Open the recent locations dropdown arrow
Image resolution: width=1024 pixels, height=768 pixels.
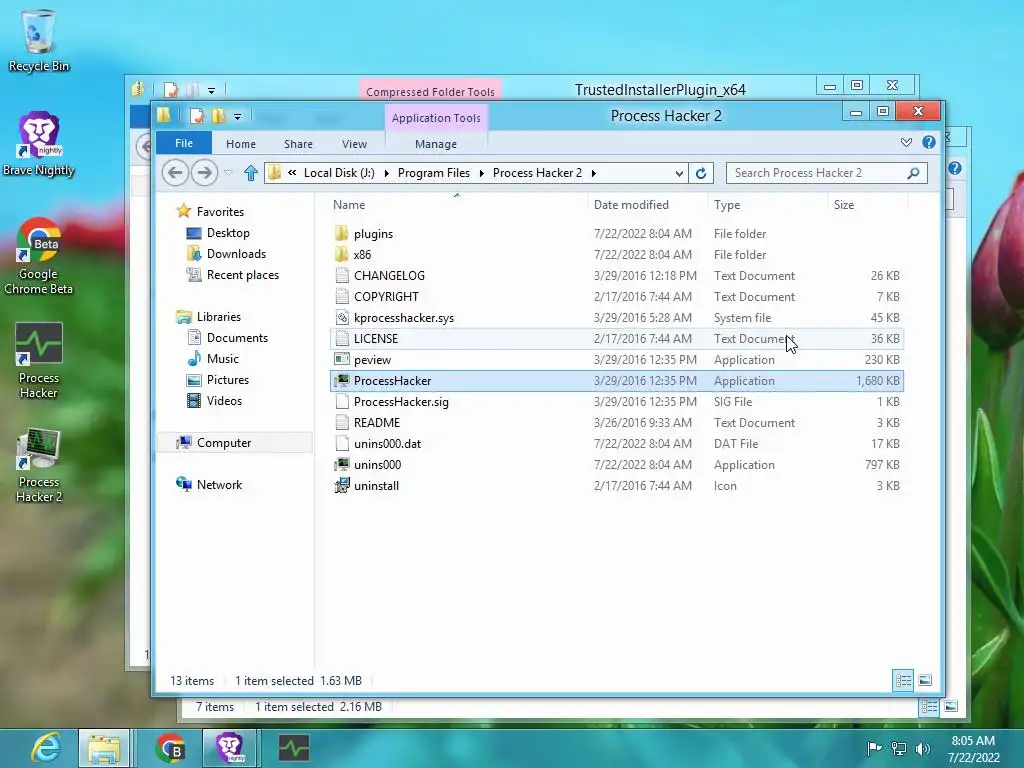click(228, 173)
